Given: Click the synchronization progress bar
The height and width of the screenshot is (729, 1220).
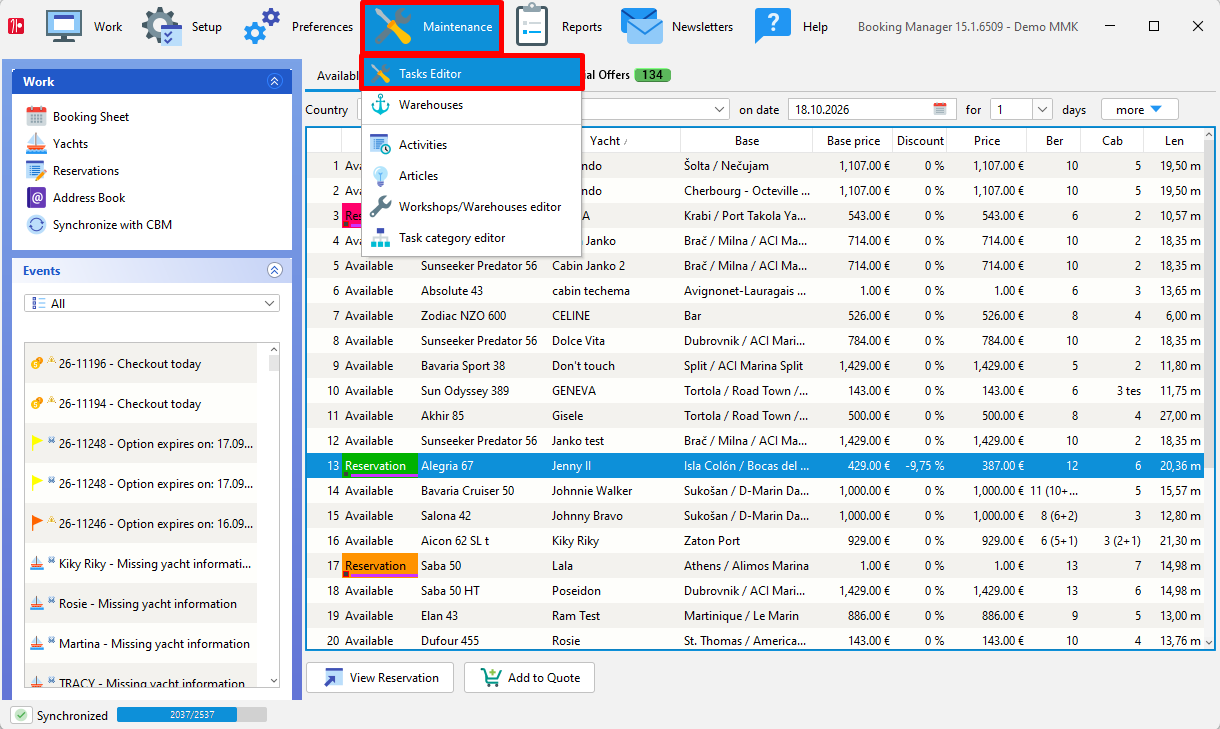Looking at the screenshot, I should pyautogui.click(x=192, y=715).
